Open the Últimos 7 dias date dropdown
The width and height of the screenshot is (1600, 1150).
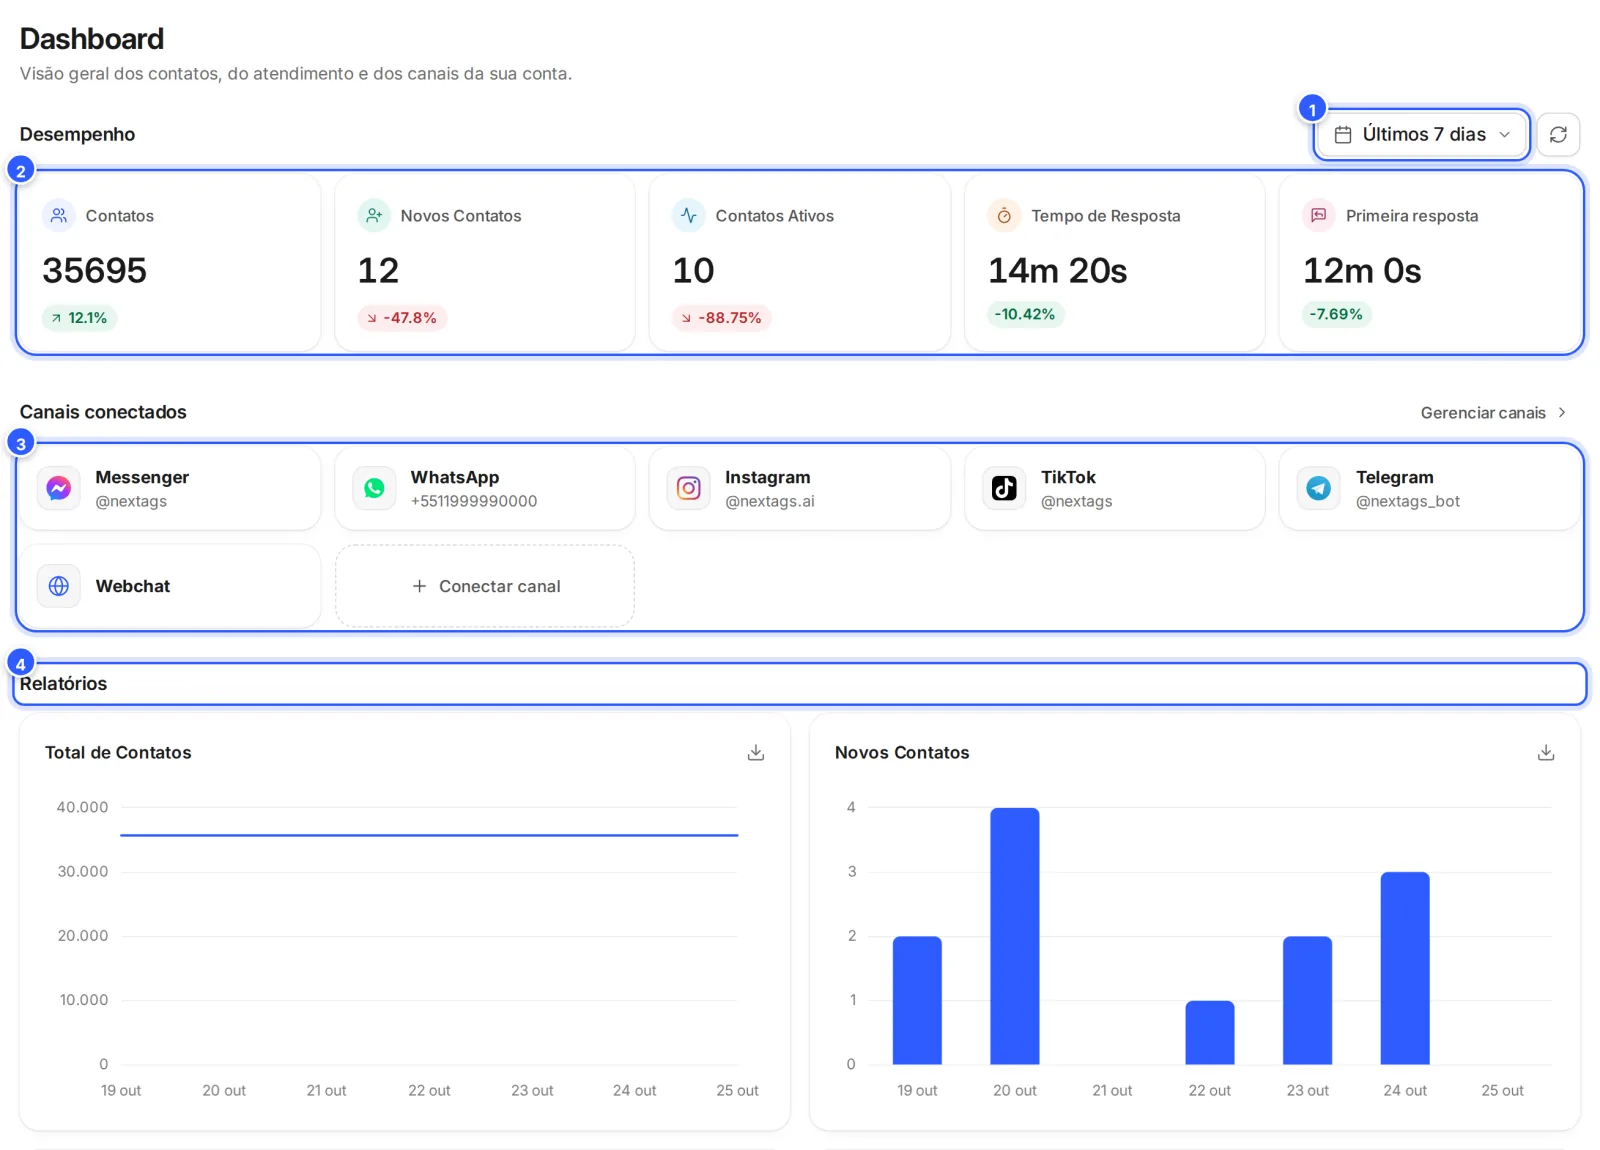1422,135
